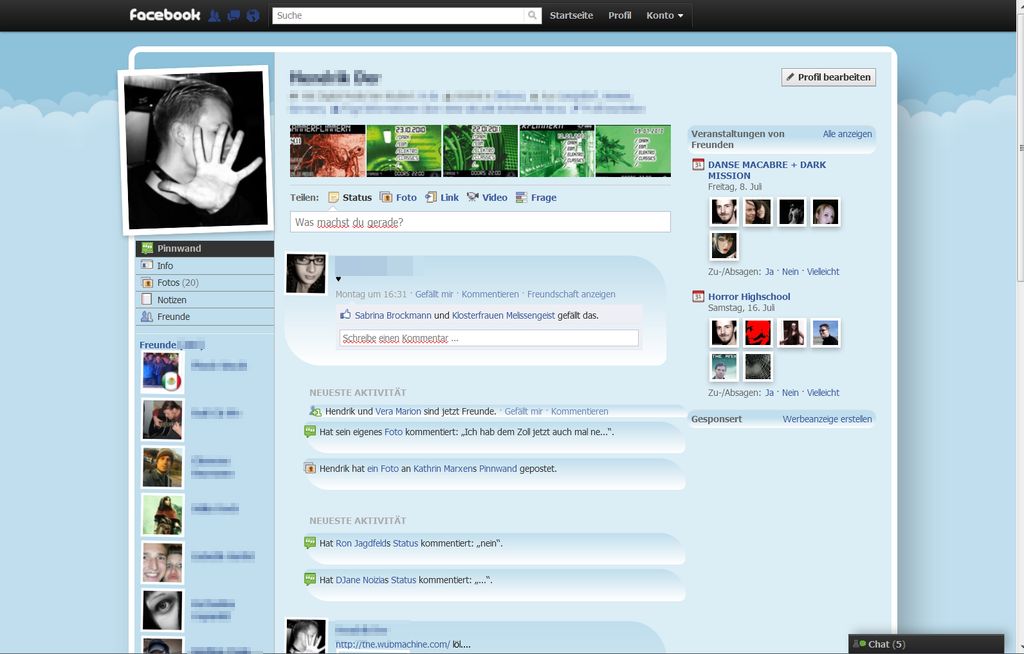Go to Startseite in the top menu
1024x654 pixels.
[570, 15]
